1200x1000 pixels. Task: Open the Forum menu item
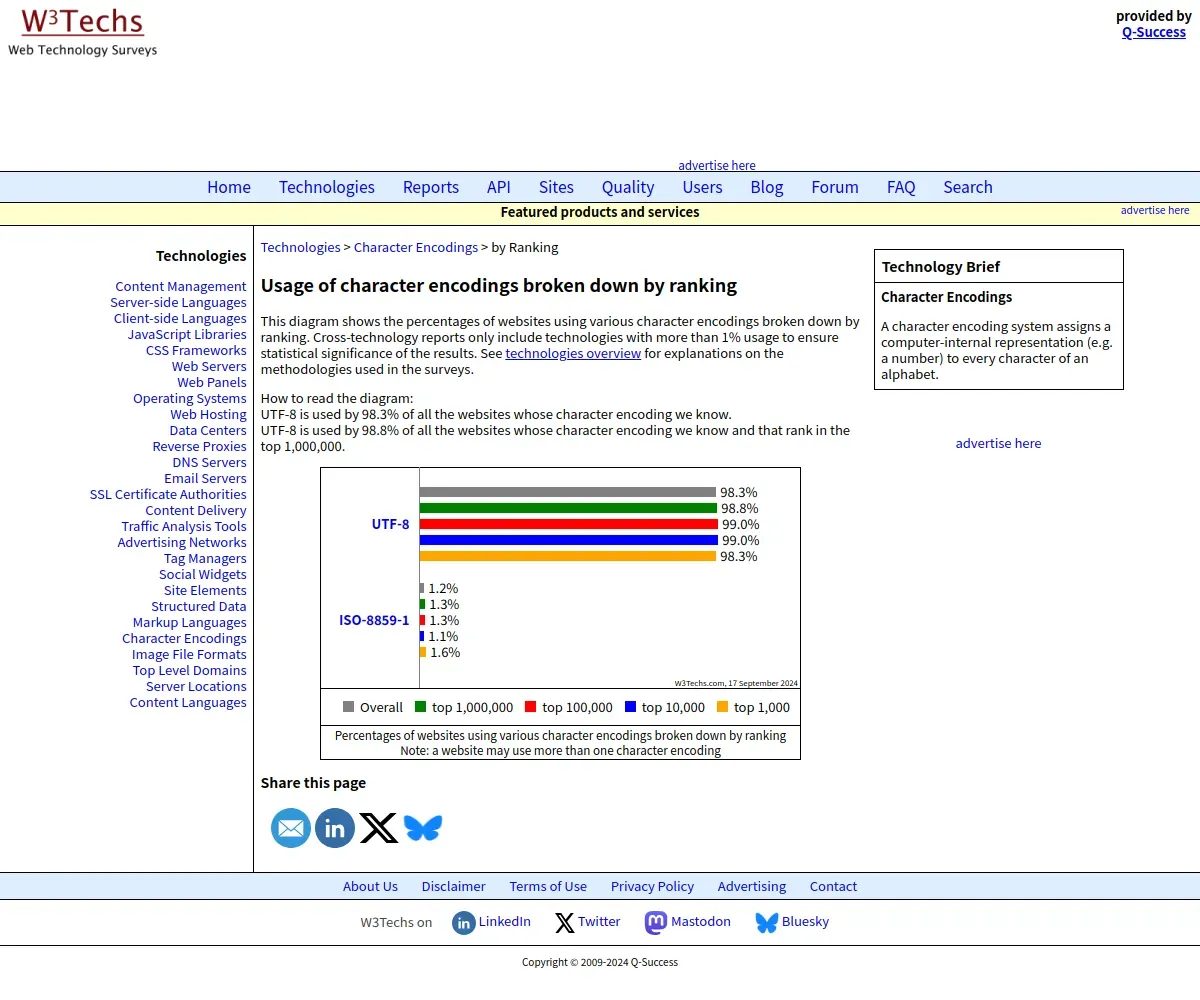point(835,187)
